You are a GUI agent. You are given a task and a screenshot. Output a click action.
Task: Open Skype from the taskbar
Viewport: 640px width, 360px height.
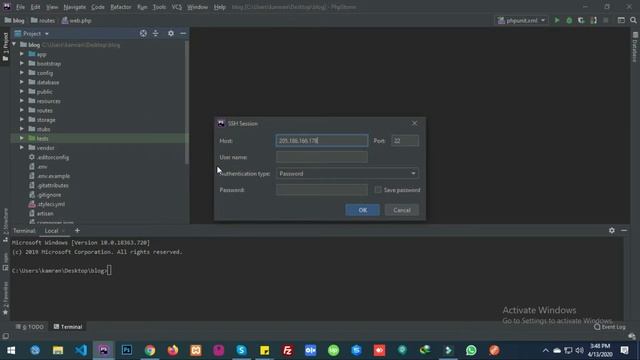click(242, 350)
